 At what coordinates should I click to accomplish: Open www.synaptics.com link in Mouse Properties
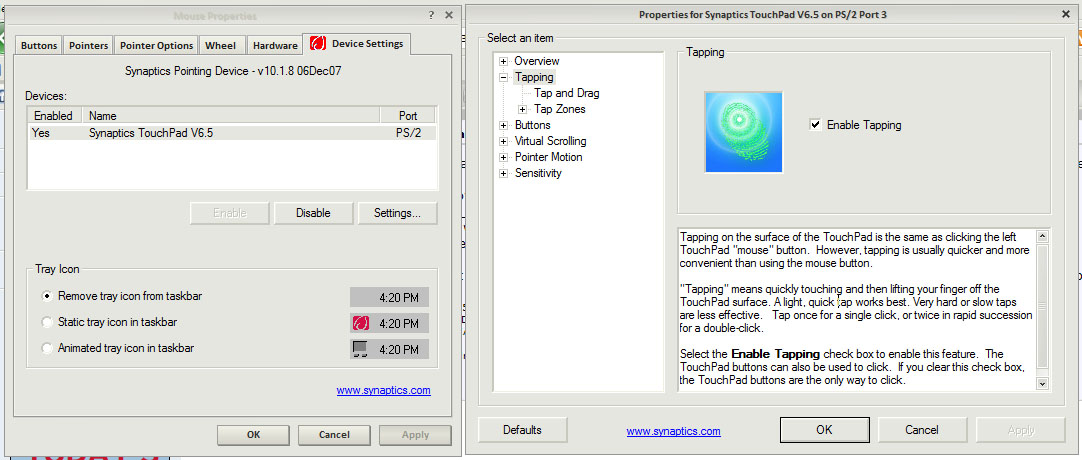pos(384,390)
